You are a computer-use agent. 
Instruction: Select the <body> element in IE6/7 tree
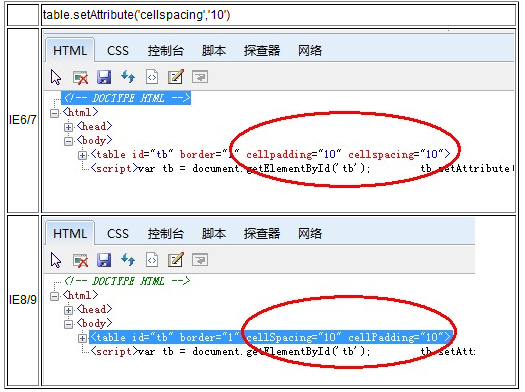coord(94,140)
